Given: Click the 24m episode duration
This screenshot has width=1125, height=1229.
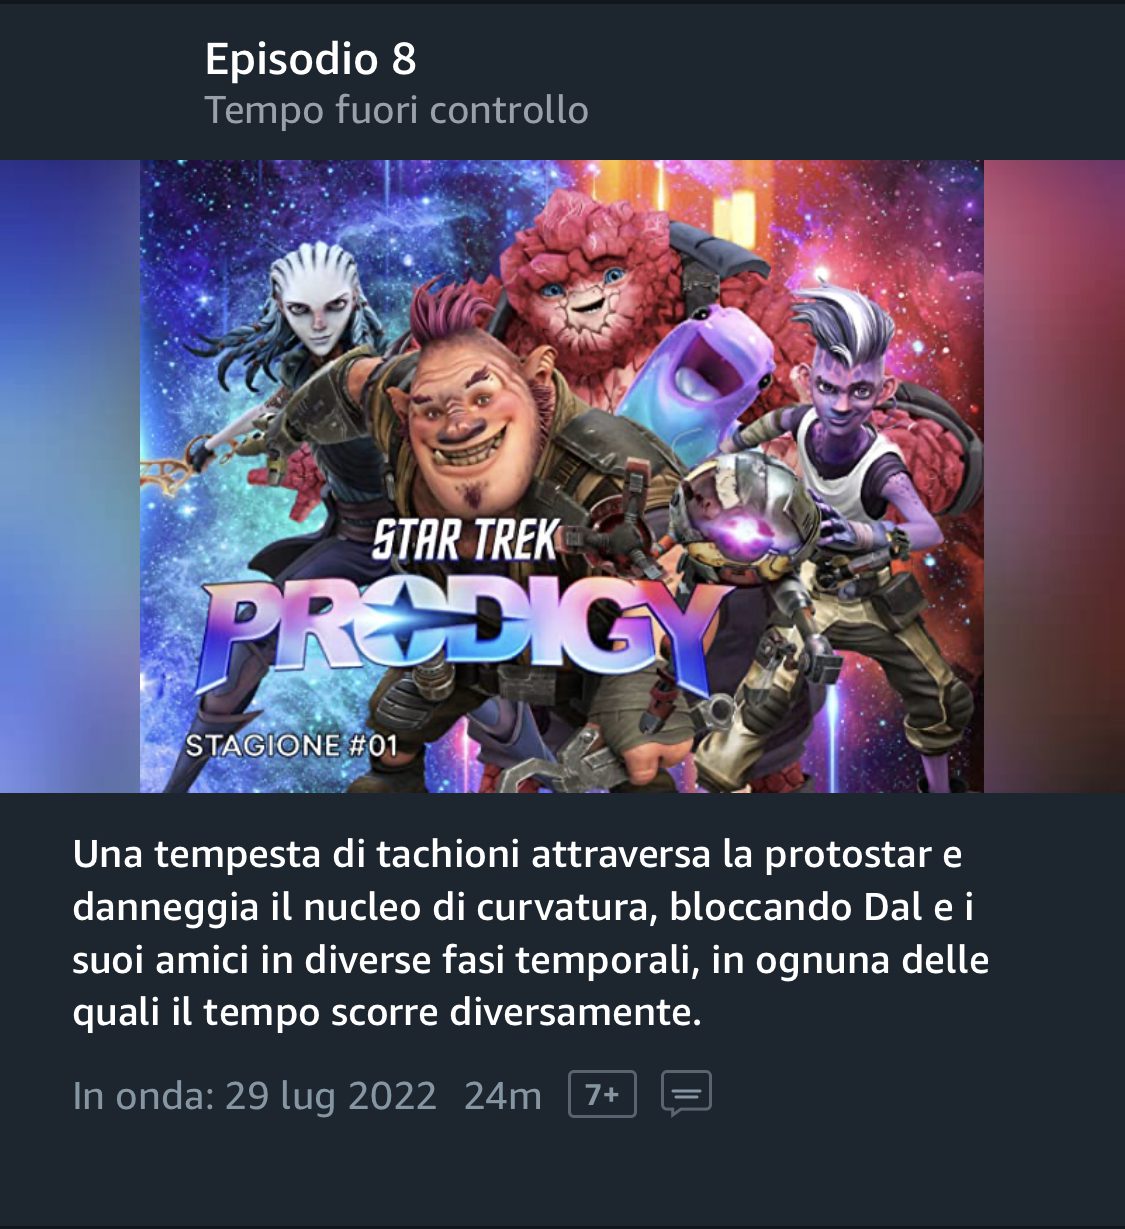Looking at the screenshot, I should [502, 1096].
